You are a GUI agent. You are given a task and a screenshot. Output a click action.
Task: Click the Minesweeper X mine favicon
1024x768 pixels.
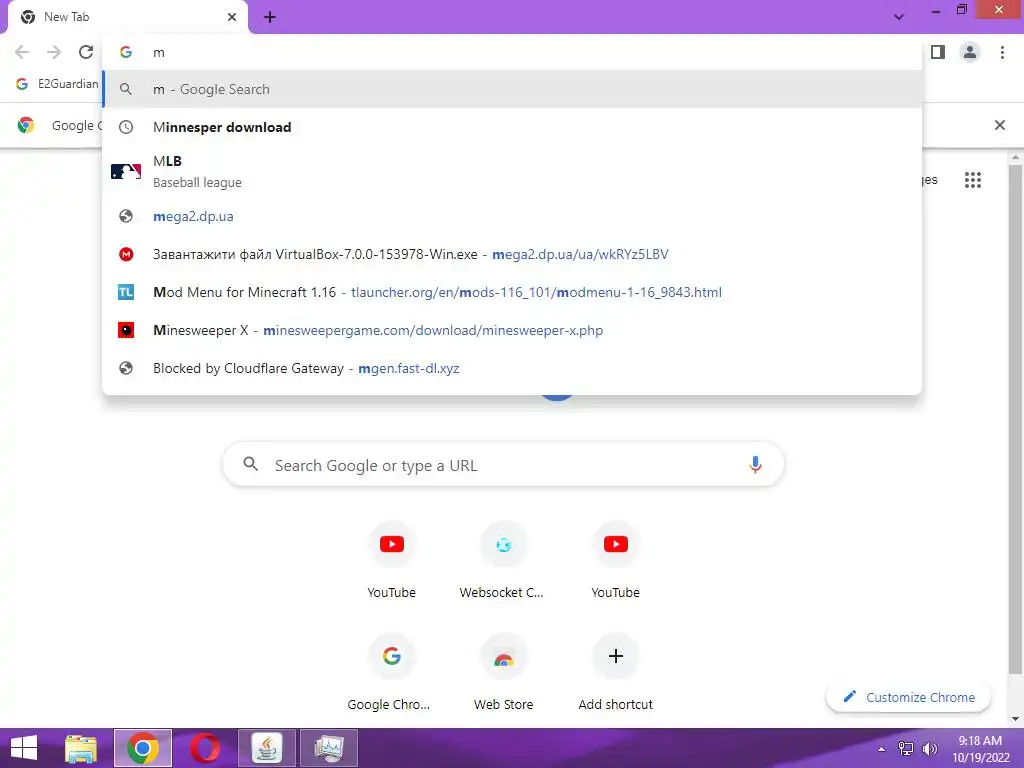[125, 330]
